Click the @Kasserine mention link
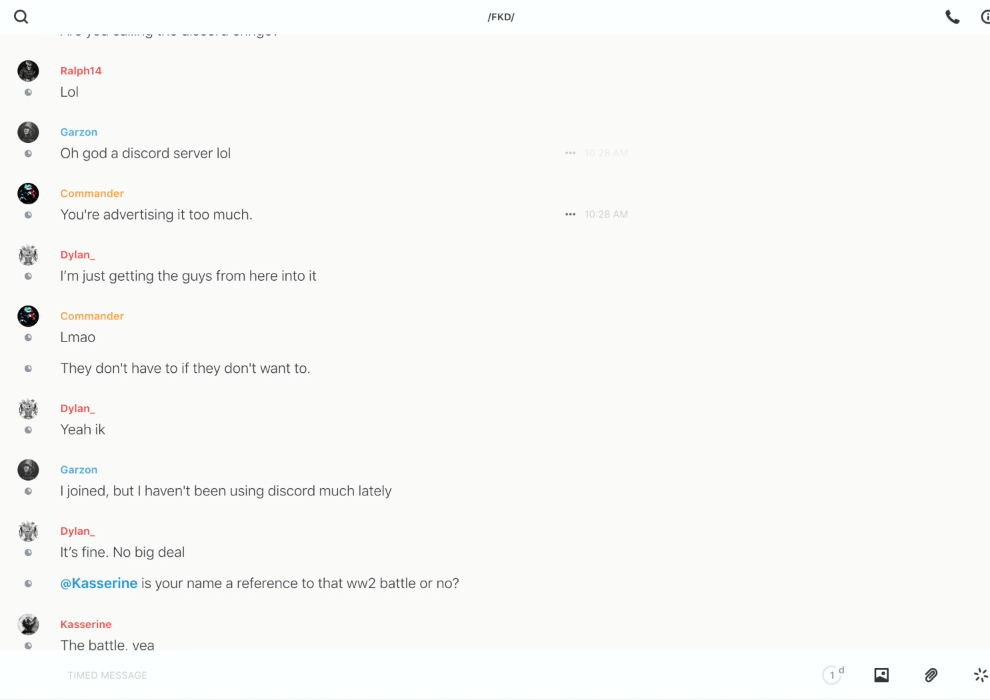The image size is (990, 700). click(x=99, y=583)
